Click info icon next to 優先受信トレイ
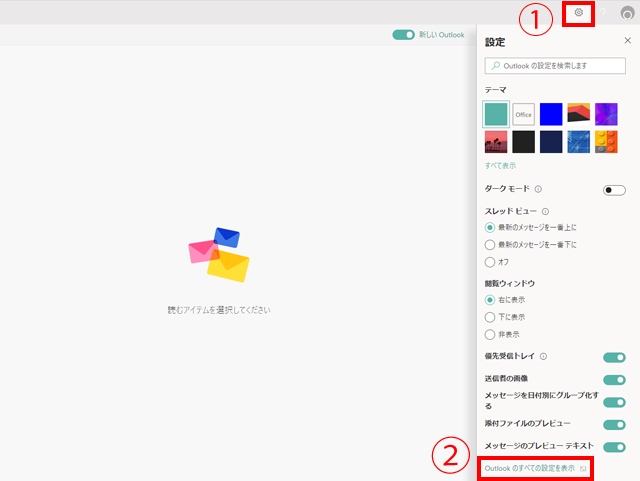Image resolution: width=640 pixels, height=481 pixels. 543,356
